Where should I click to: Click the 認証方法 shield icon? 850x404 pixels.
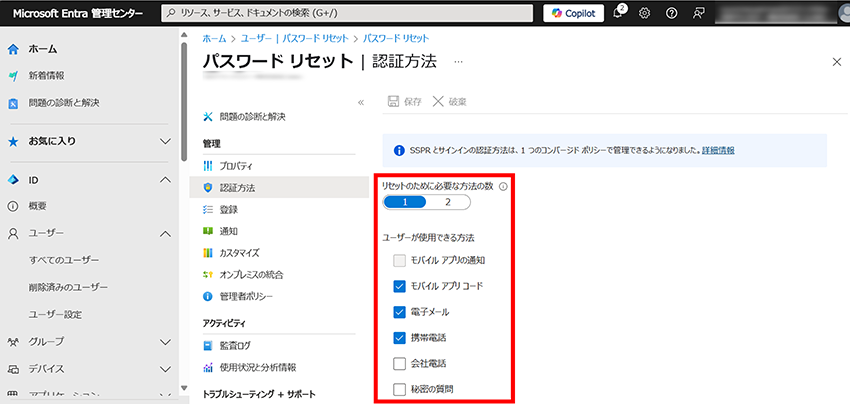(x=208, y=188)
